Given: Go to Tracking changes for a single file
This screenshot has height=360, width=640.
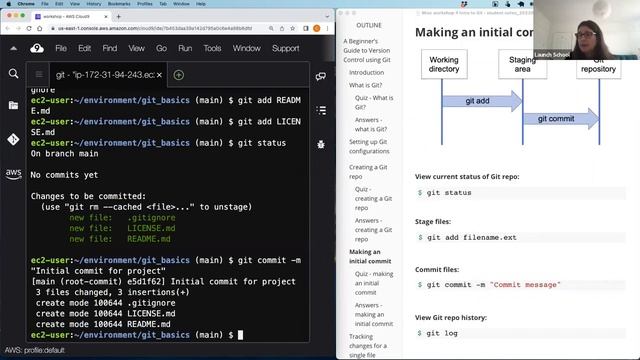Looking at the screenshot, I should [x=368, y=346].
